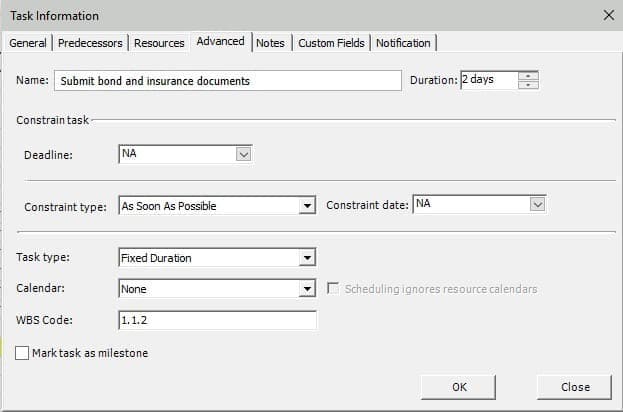Expand the Task type dropdown
Image resolution: width=623 pixels, height=412 pixels.
[x=307, y=258]
